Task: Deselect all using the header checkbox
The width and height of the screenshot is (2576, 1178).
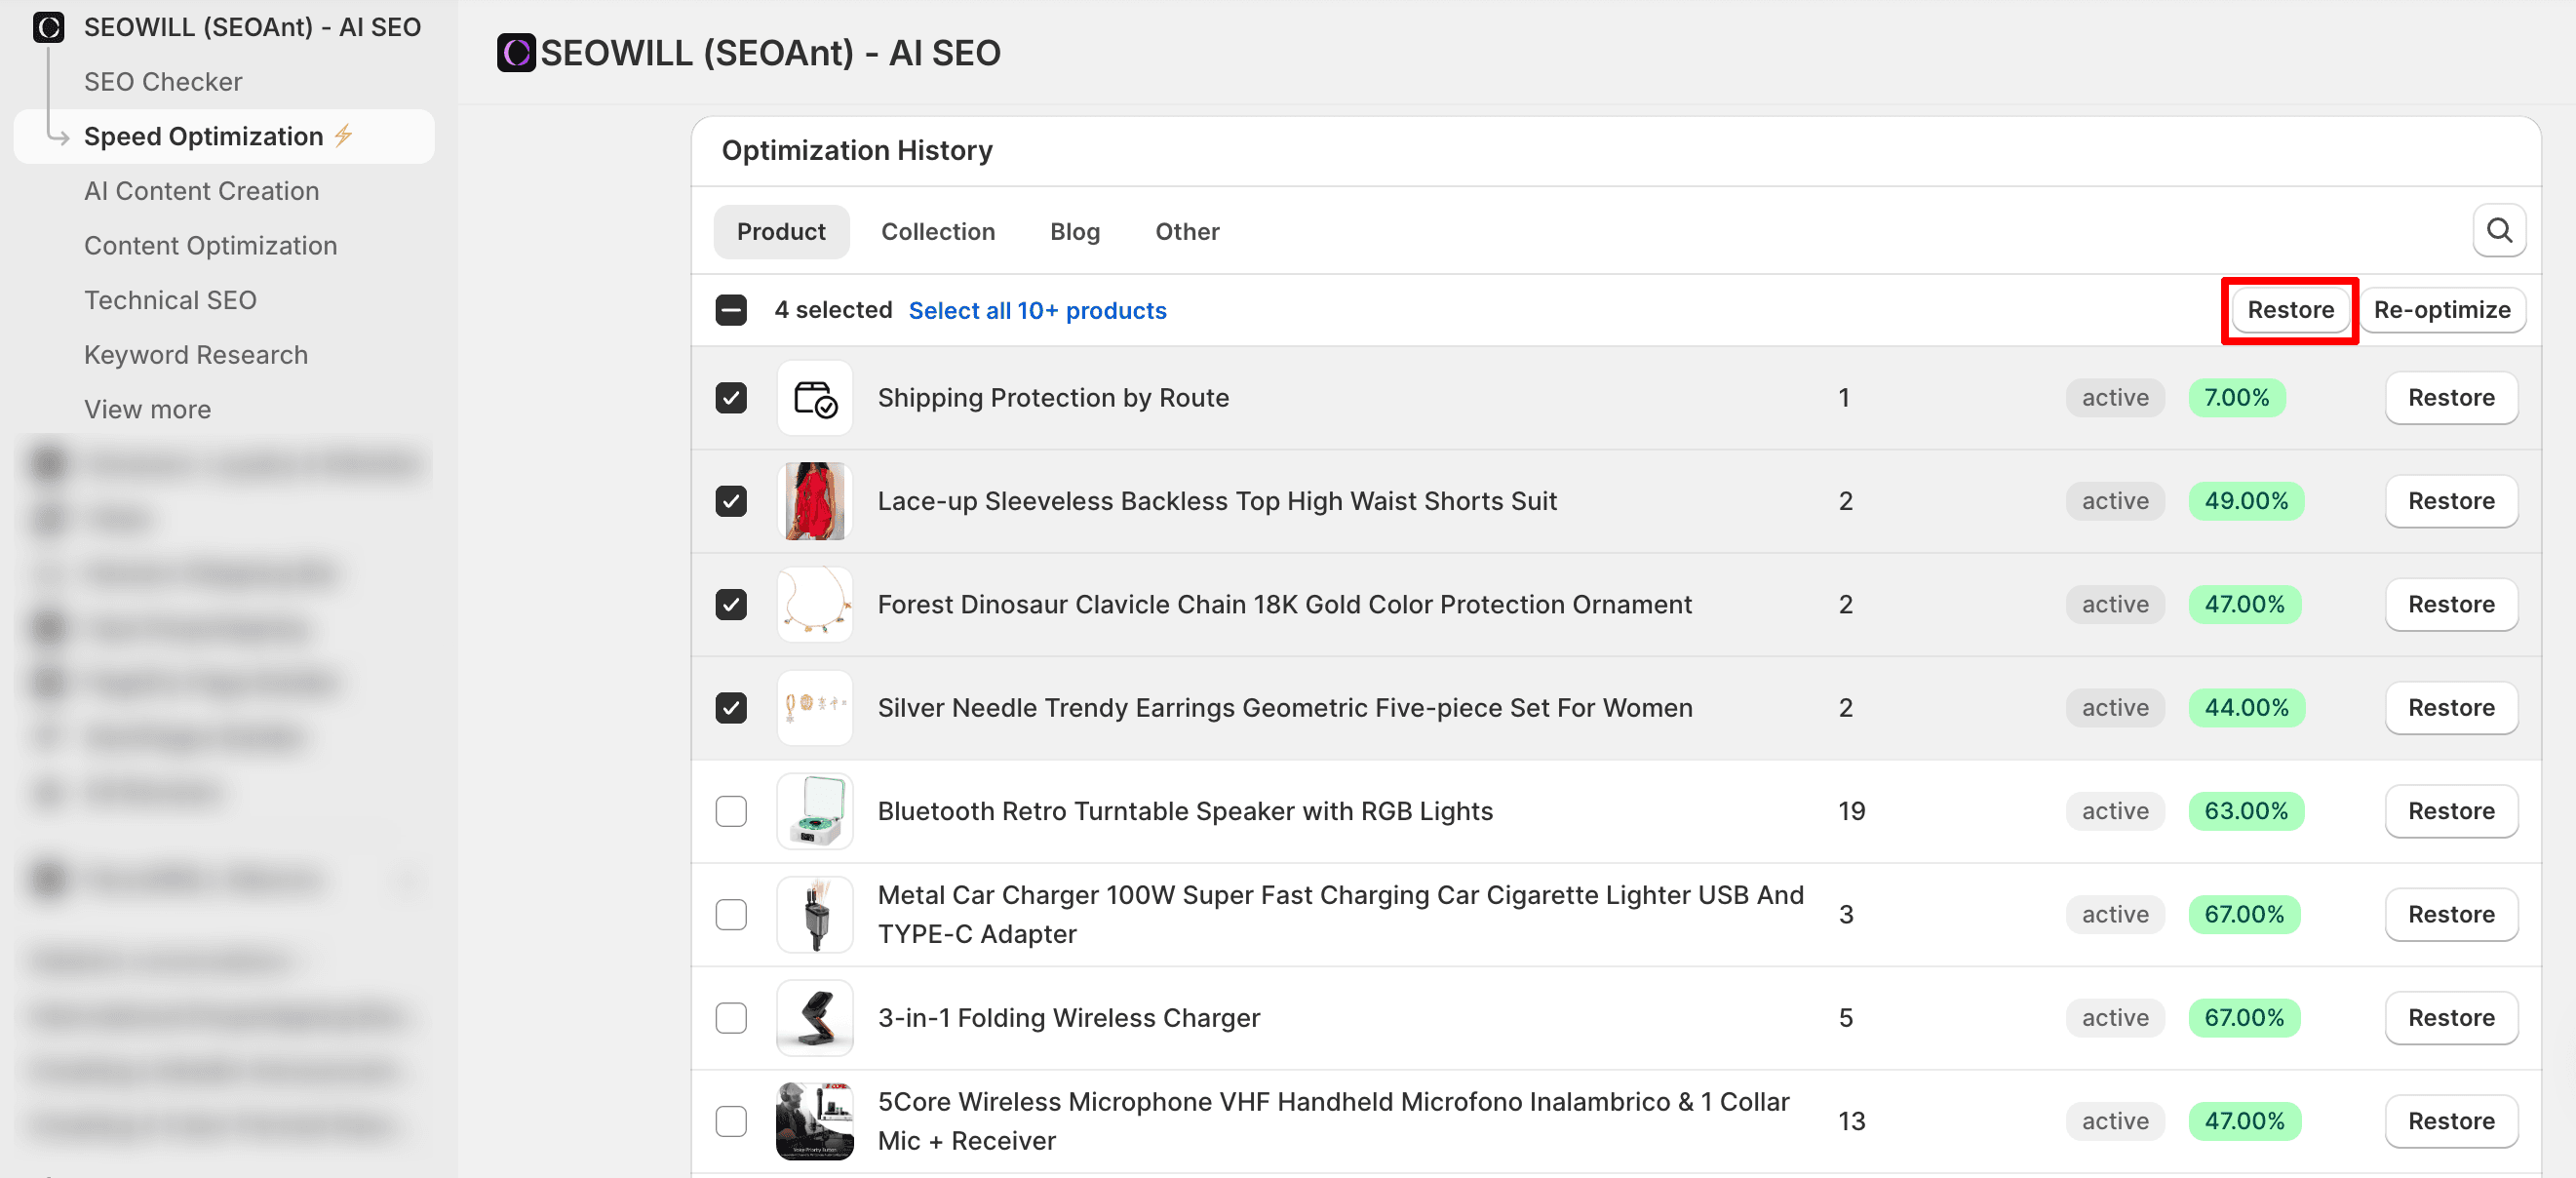Action: pos(731,311)
